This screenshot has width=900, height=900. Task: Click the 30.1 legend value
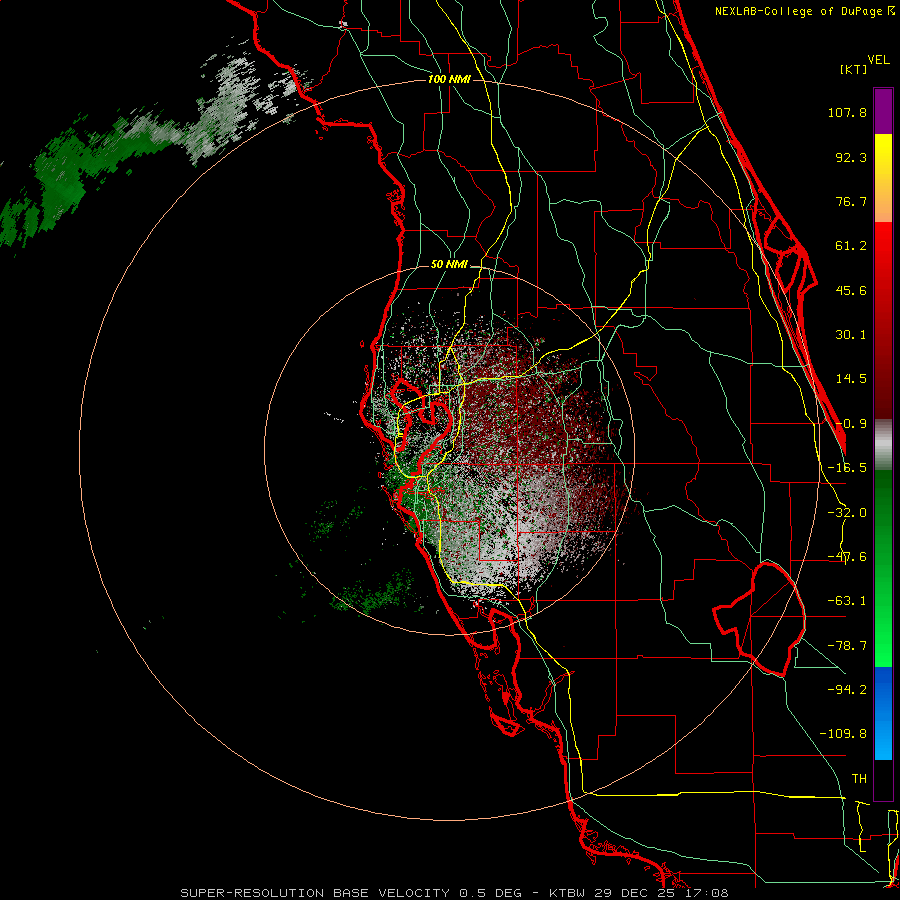click(851, 335)
